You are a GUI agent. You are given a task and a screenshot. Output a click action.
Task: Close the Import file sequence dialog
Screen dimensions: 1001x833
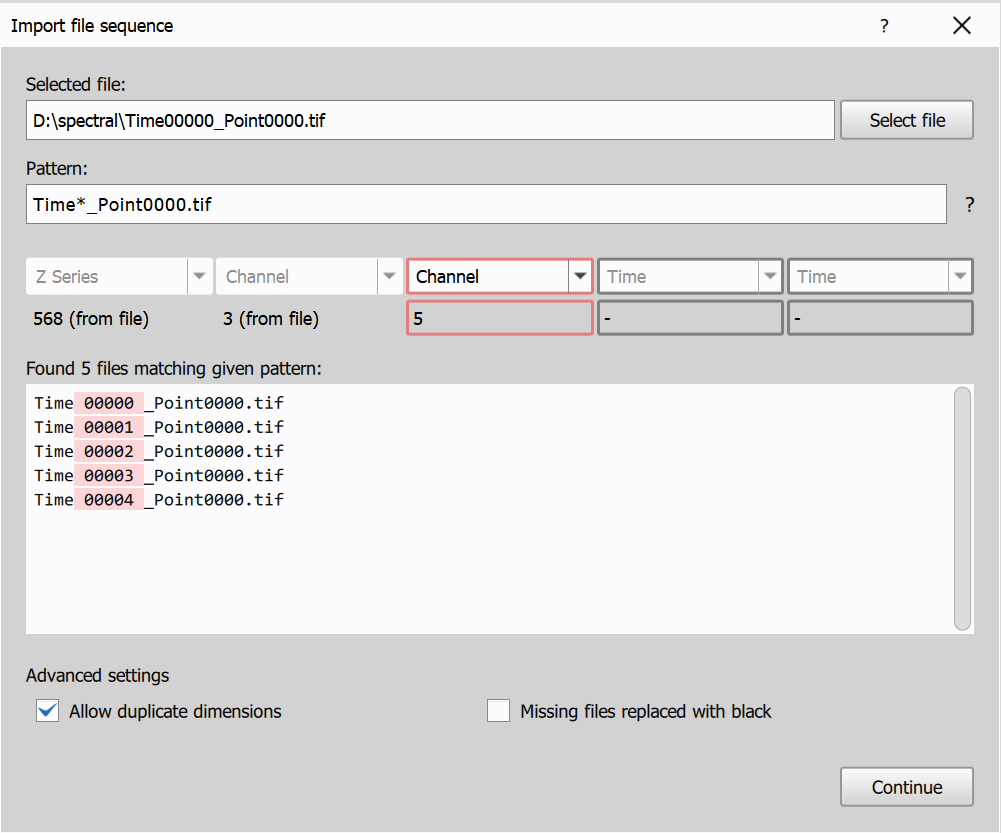tap(961, 25)
